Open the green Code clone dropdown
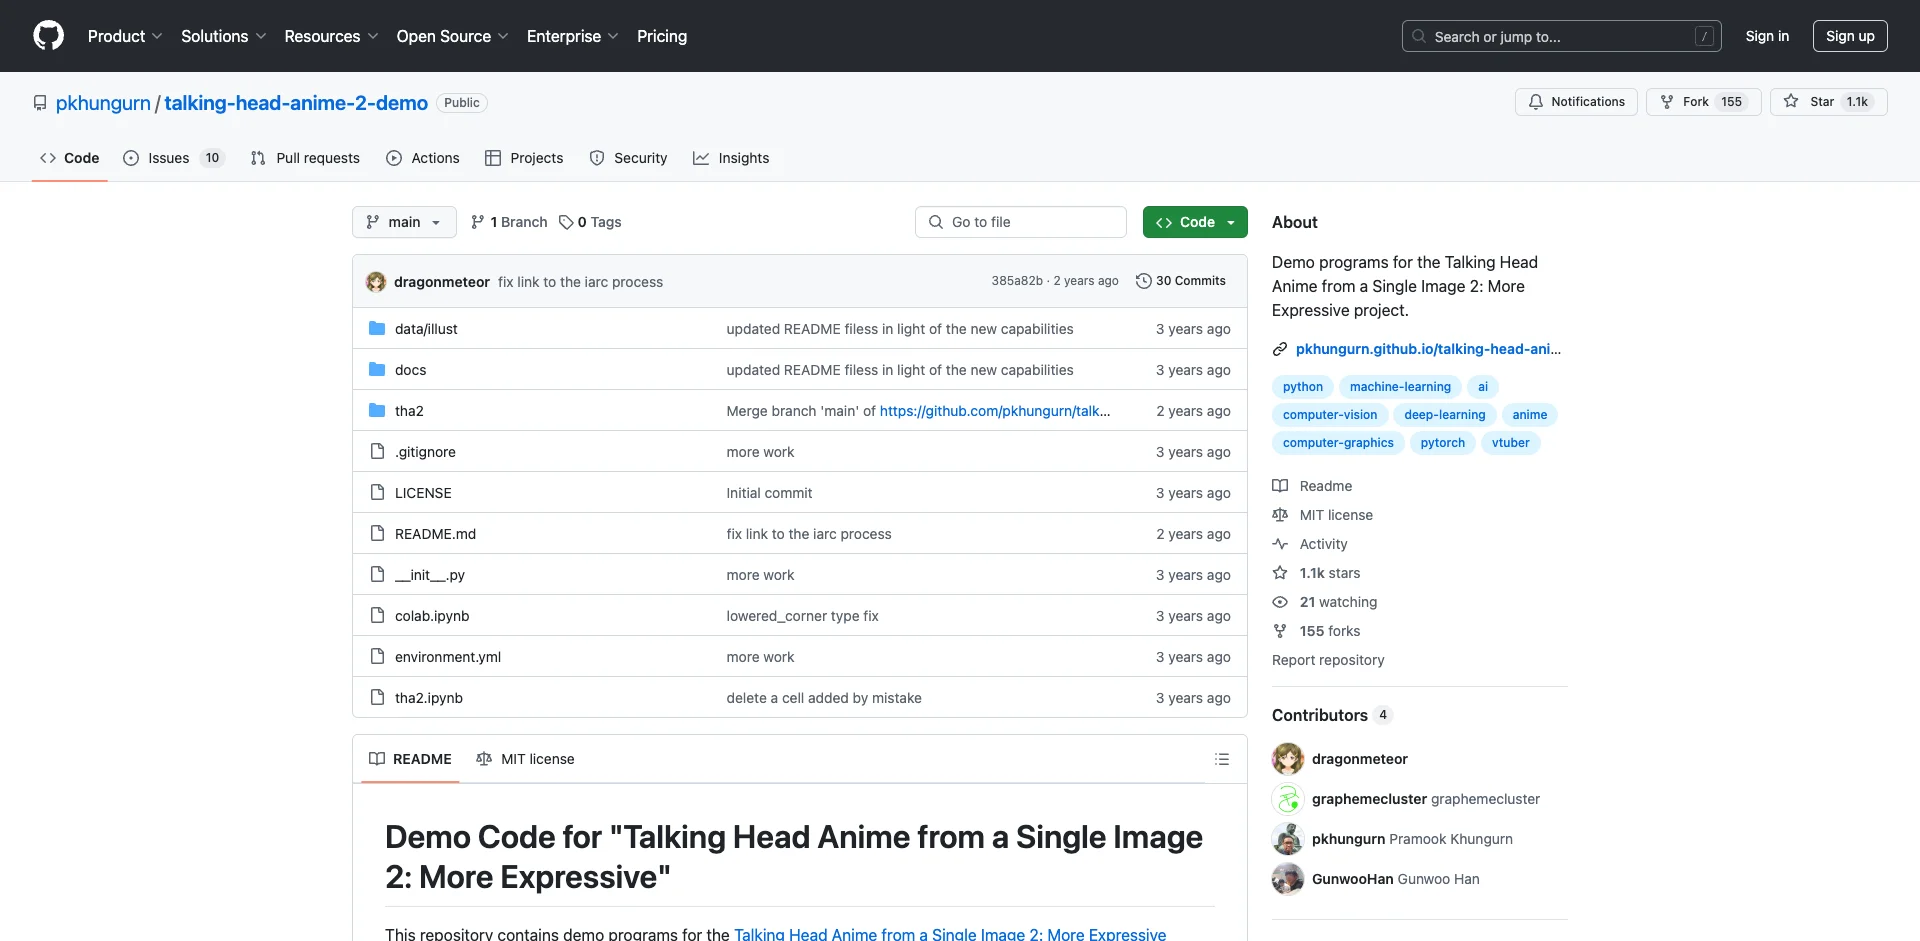The width and height of the screenshot is (1920, 941). pyautogui.click(x=1195, y=222)
